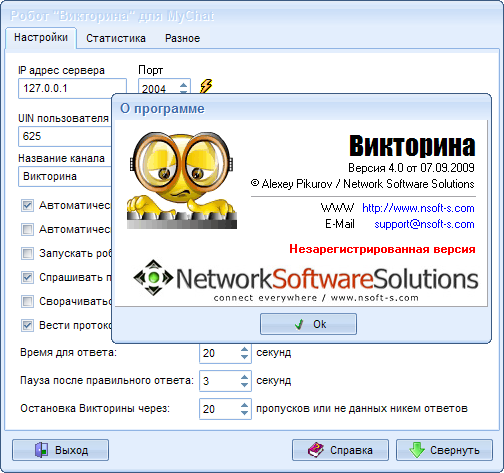Decrease Время для ответа seconds

244,357
